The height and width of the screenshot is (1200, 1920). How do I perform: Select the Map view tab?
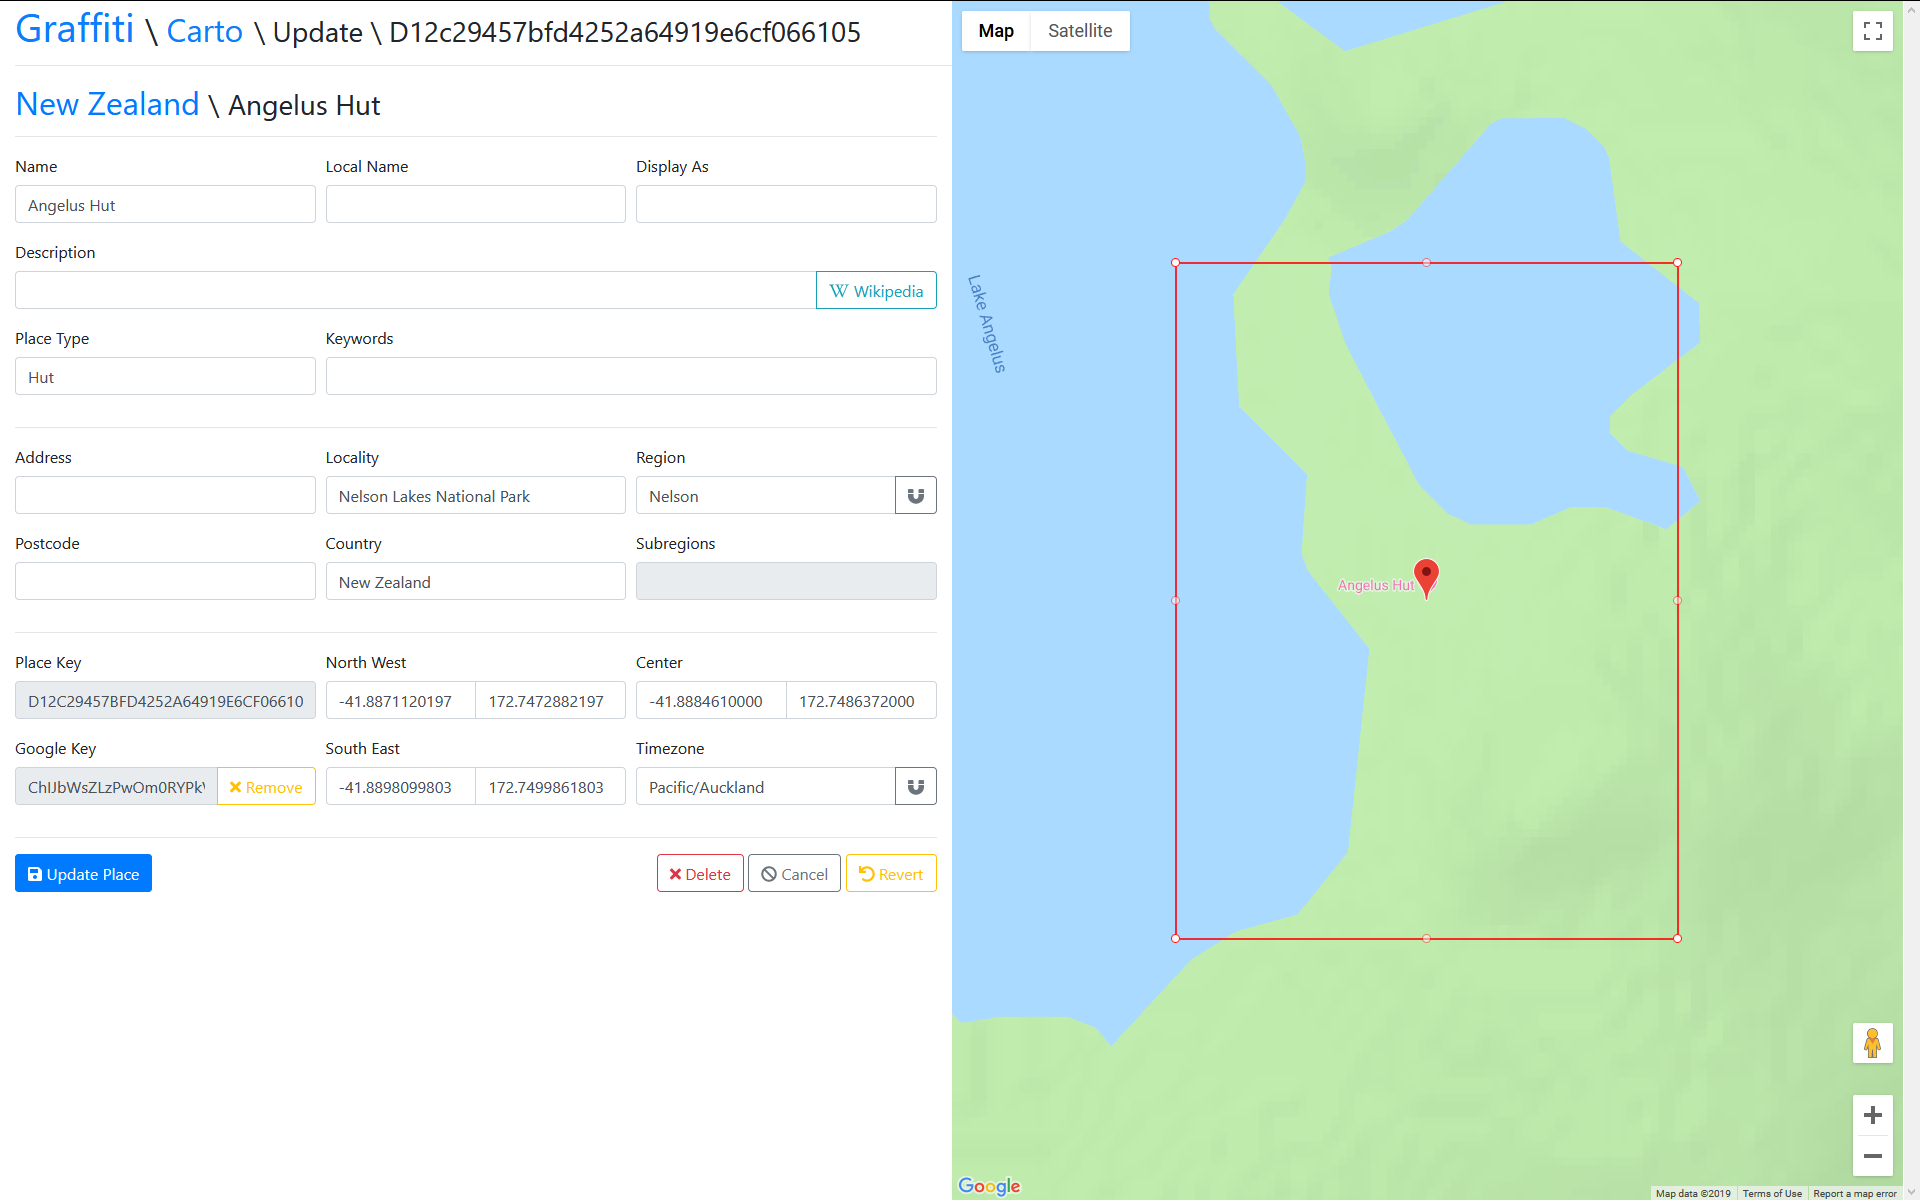(996, 31)
